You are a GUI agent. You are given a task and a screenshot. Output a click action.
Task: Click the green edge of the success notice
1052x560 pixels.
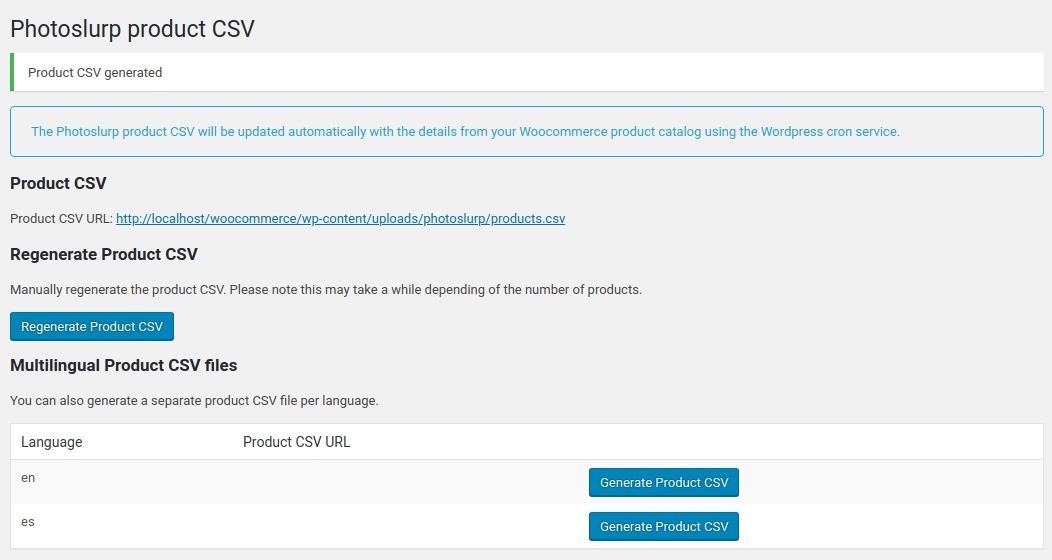tap(12, 72)
